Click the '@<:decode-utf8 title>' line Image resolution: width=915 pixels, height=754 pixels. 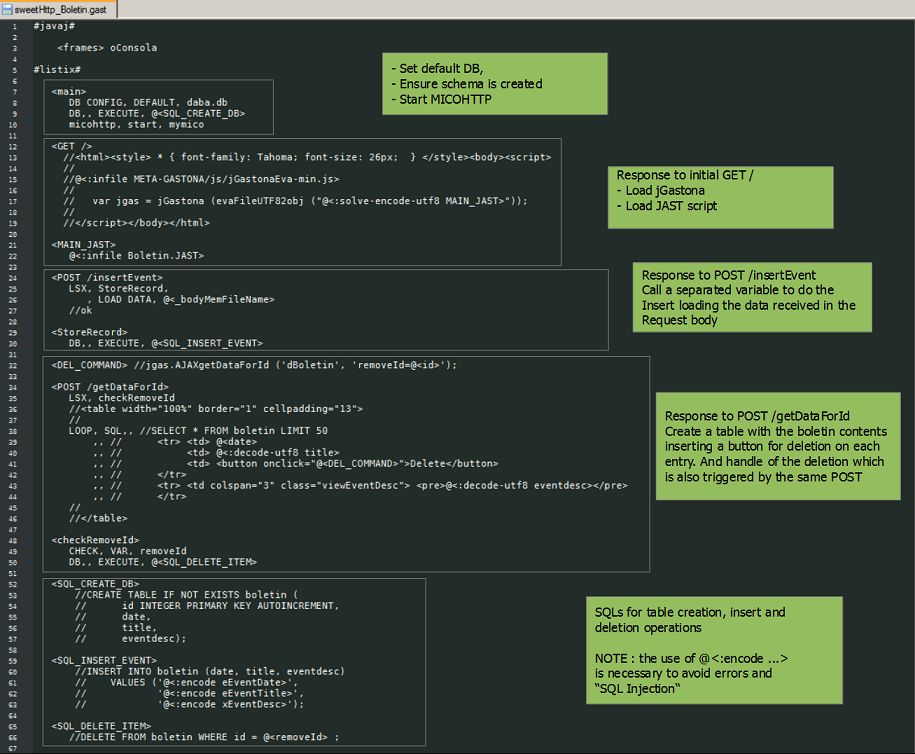tap(216, 453)
